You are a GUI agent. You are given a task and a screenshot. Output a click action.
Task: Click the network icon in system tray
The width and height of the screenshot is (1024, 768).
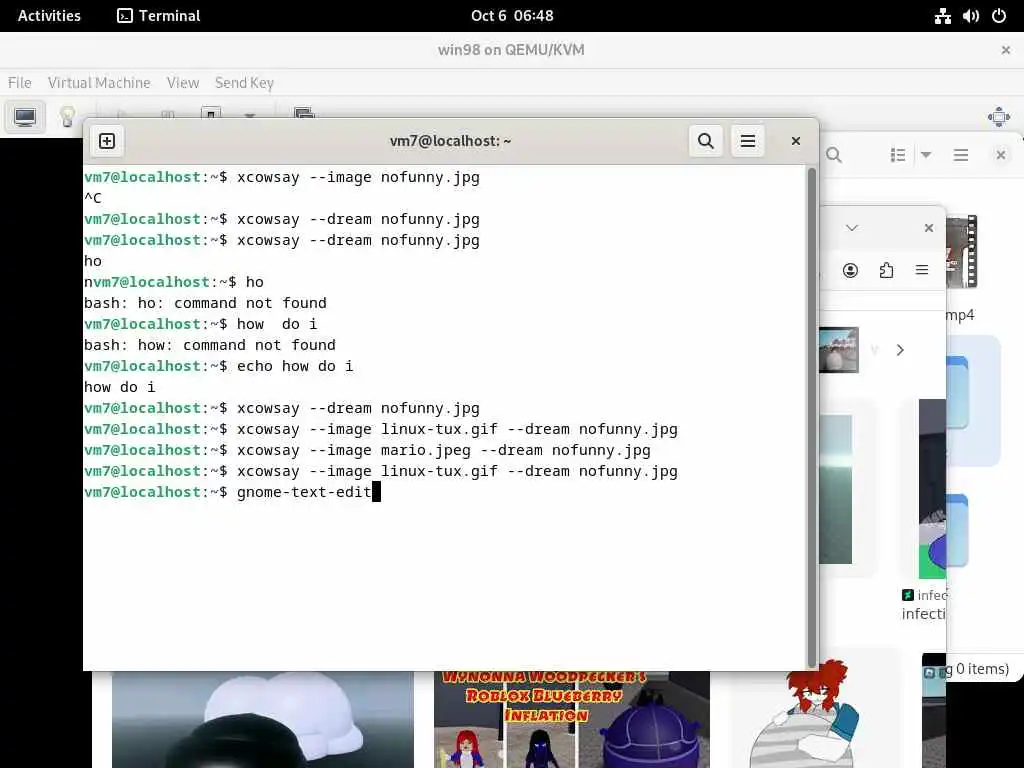(942, 16)
